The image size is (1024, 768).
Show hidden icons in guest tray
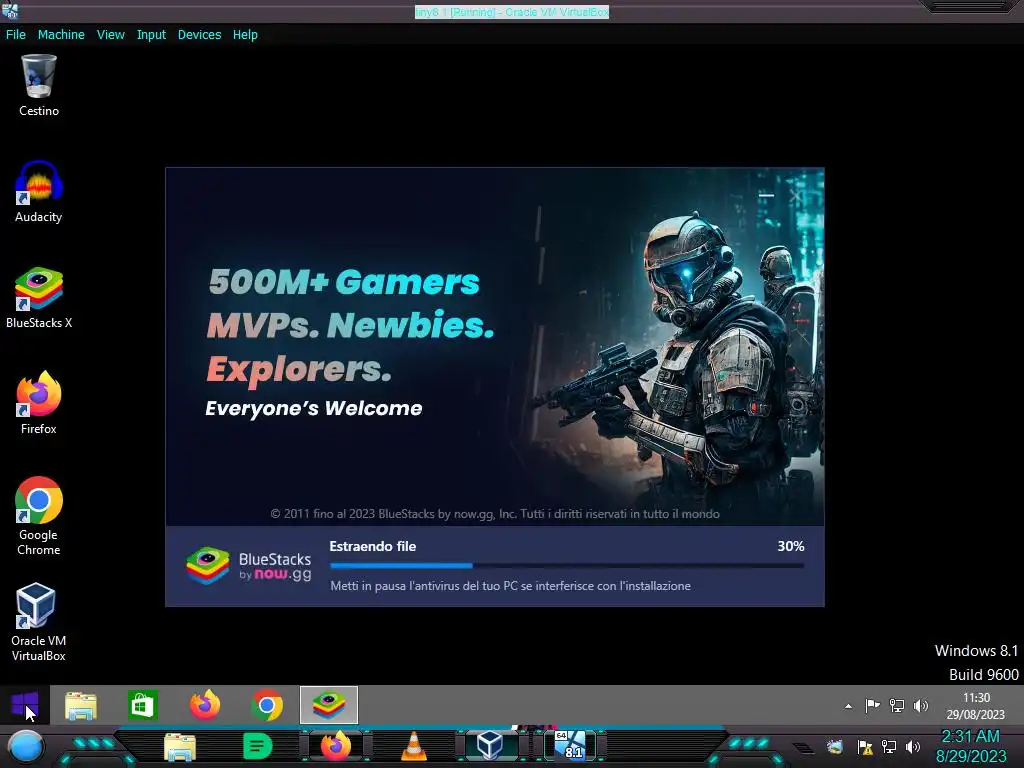(x=848, y=706)
